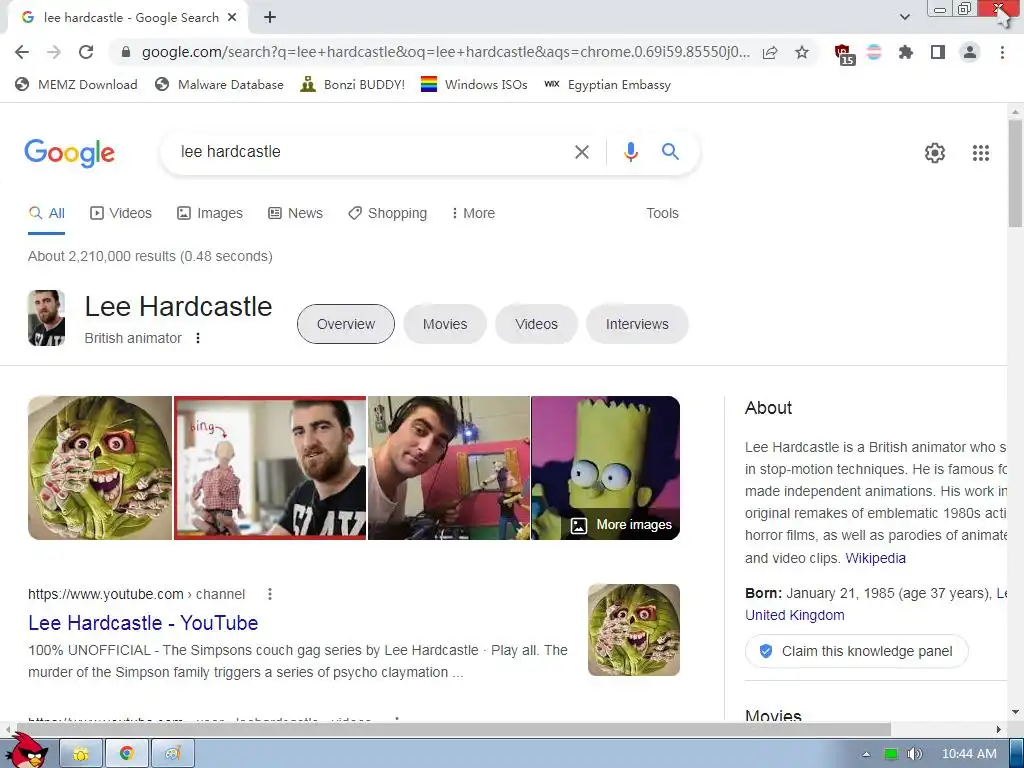Switch to the Shopping search tab

point(387,214)
